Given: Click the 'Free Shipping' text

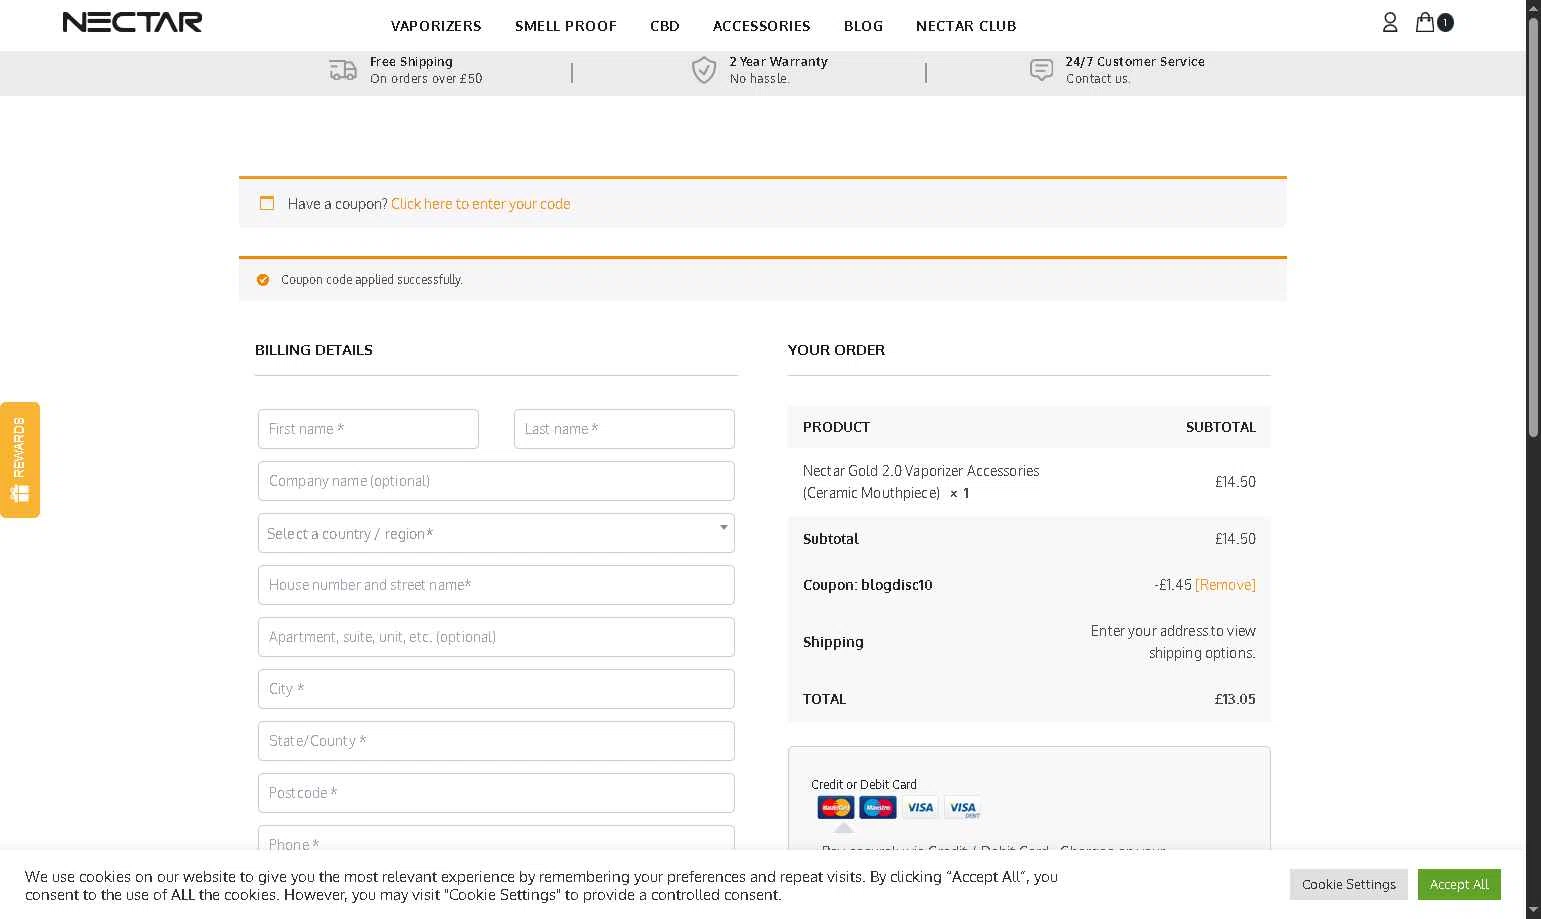Looking at the screenshot, I should [411, 62].
